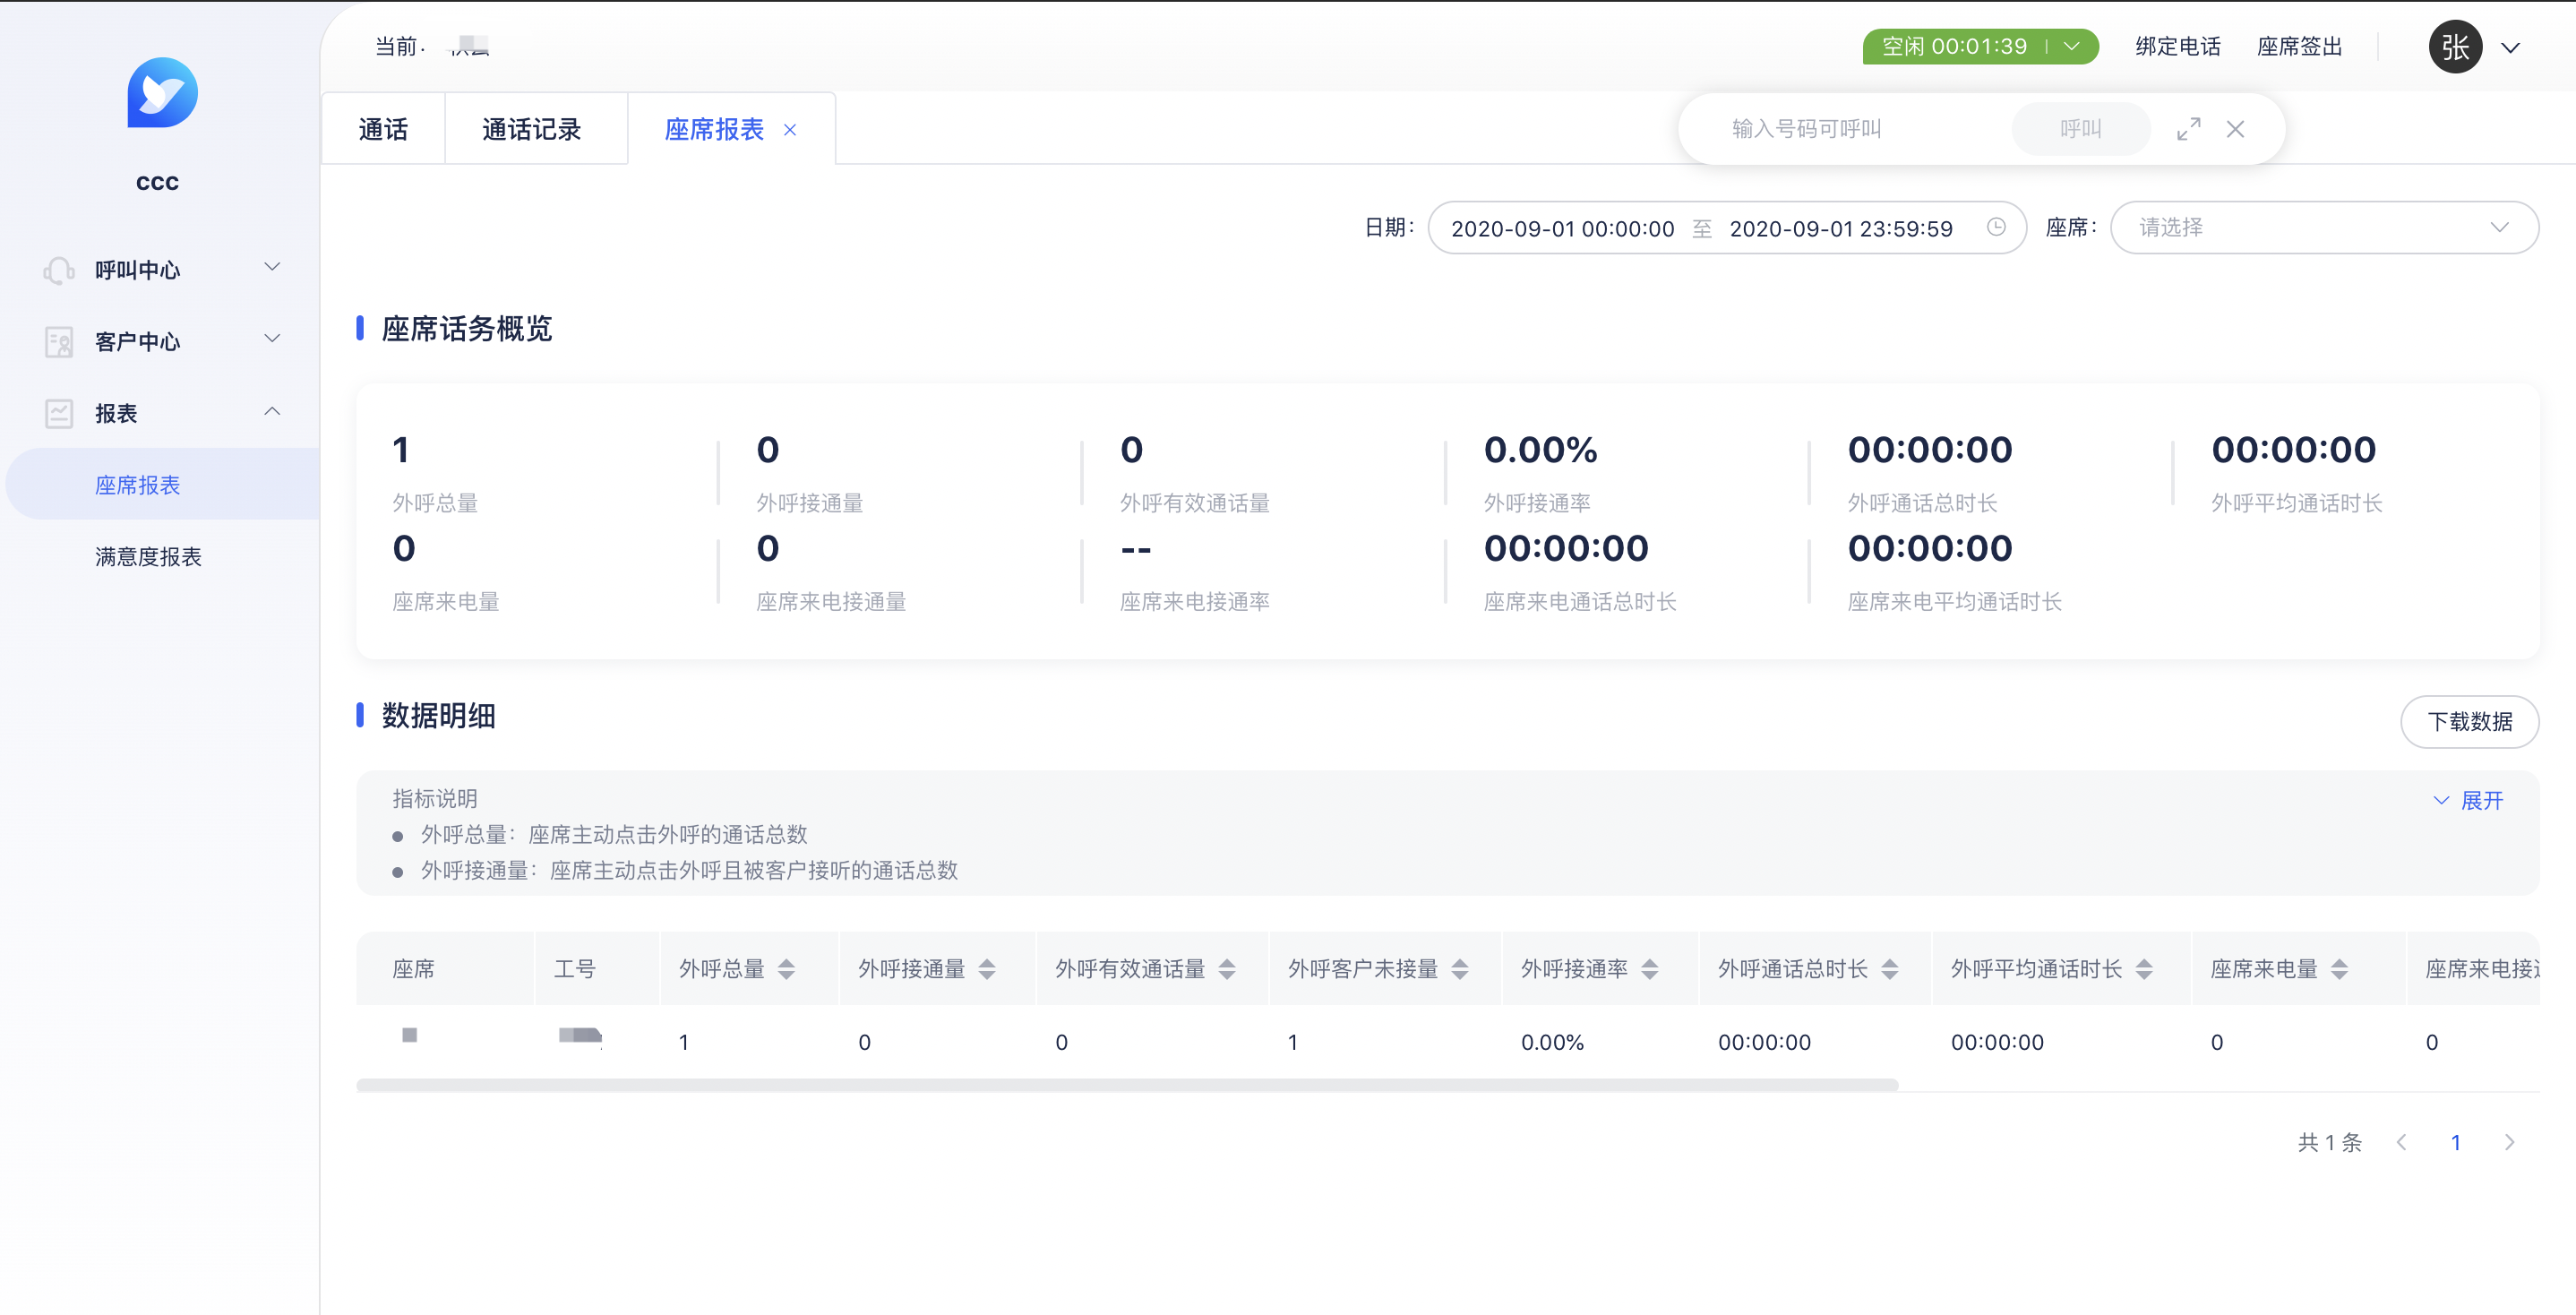Open the user account dropdown arrow
Screen dimensions: 2576x1315
2510,47
